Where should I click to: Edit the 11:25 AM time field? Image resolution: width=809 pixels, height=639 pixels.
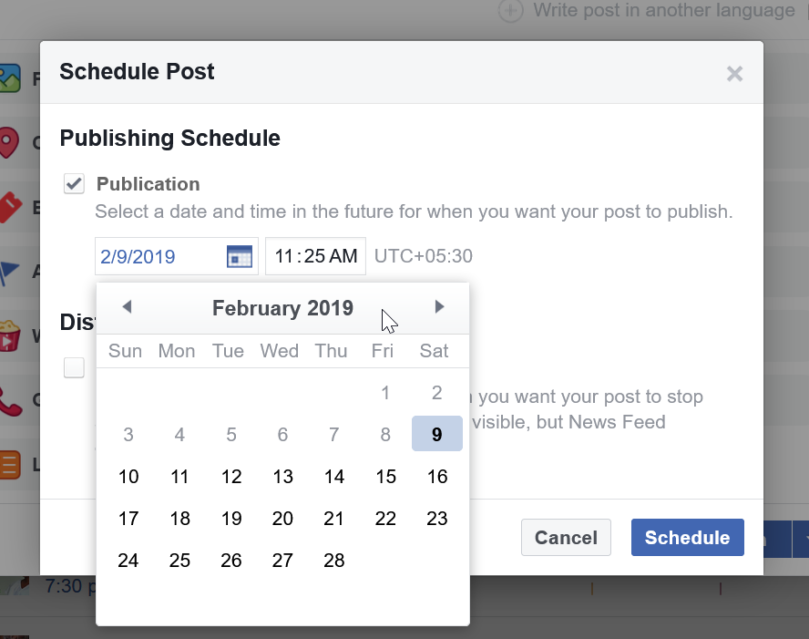(315, 256)
